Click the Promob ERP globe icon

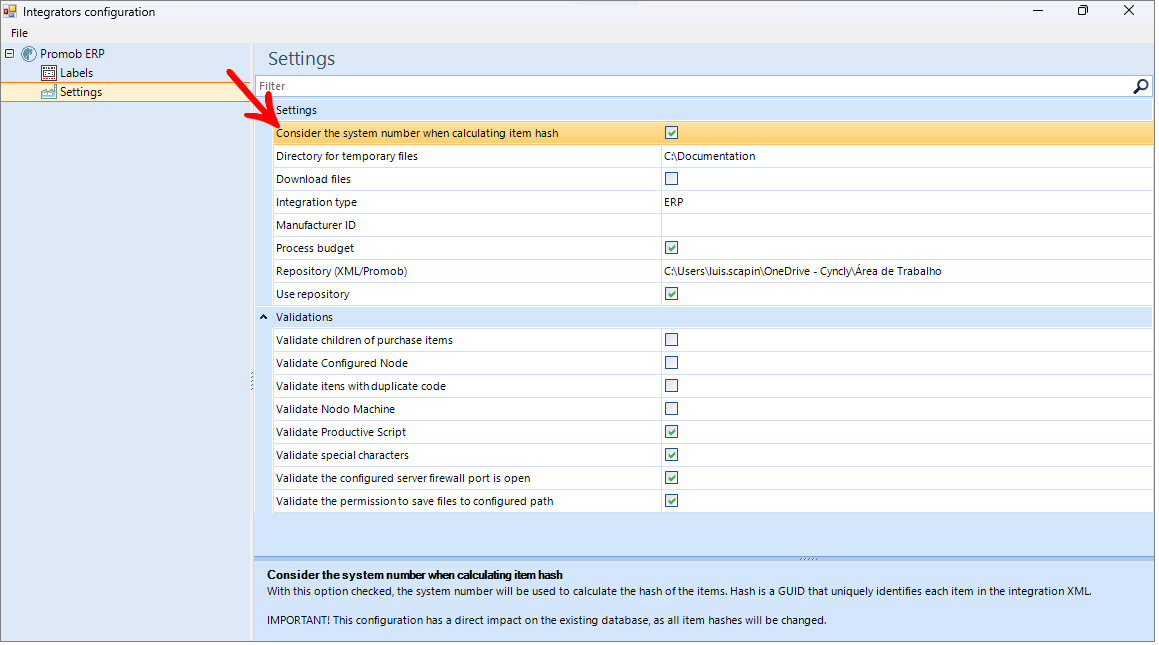[x=29, y=54]
